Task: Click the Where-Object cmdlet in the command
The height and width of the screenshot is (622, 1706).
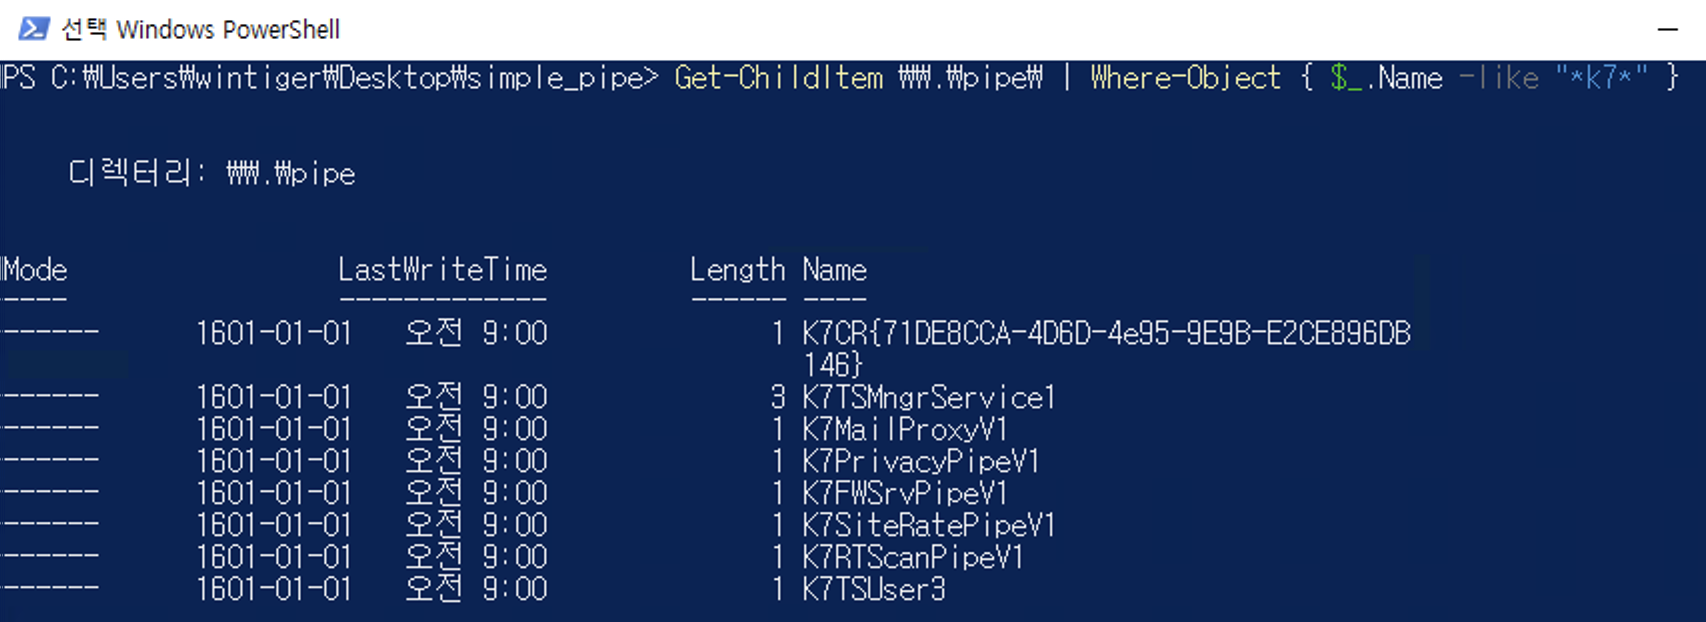Action: point(1185,78)
